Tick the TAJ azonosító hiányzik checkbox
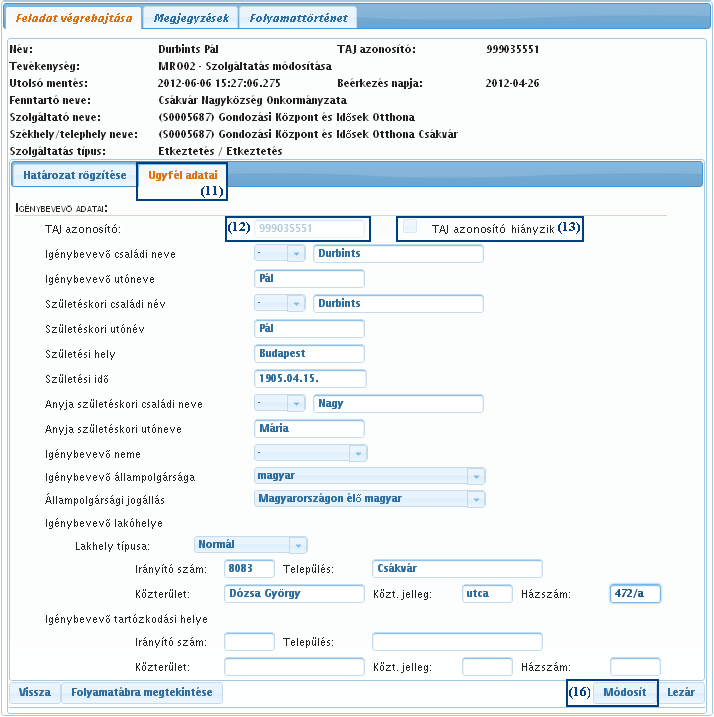Image resolution: width=714 pixels, height=717 pixels. pos(410,226)
